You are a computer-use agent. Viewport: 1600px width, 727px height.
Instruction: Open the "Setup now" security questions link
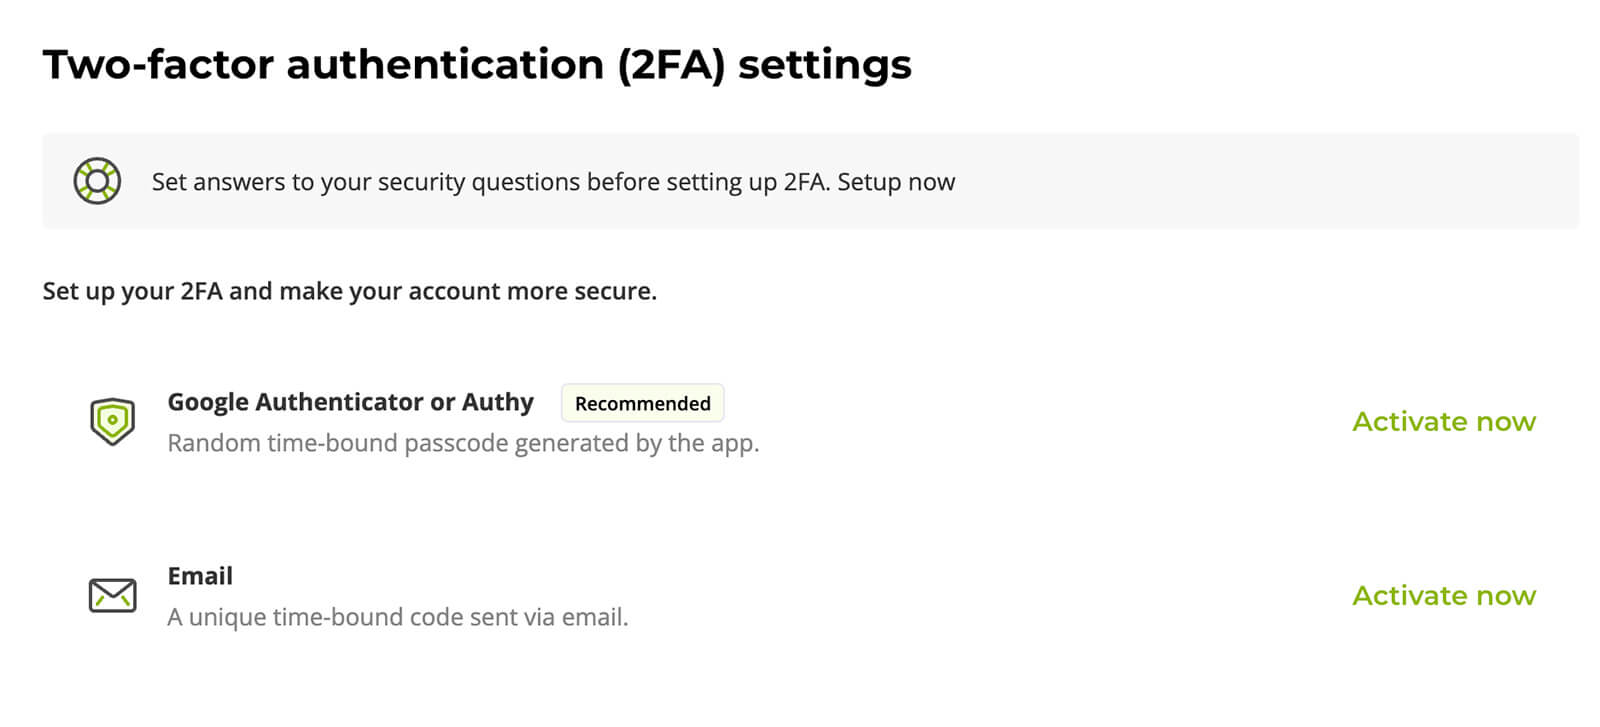[x=895, y=182]
